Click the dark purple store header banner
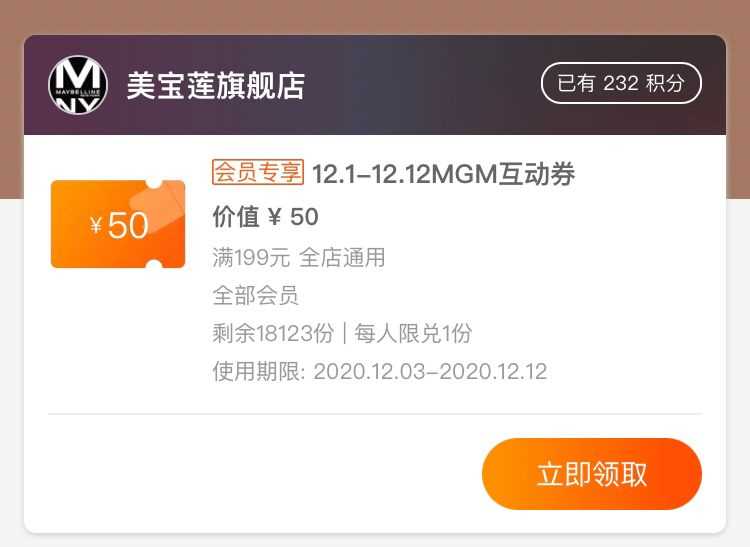Image resolution: width=750 pixels, height=547 pixels. coord(375,85)
